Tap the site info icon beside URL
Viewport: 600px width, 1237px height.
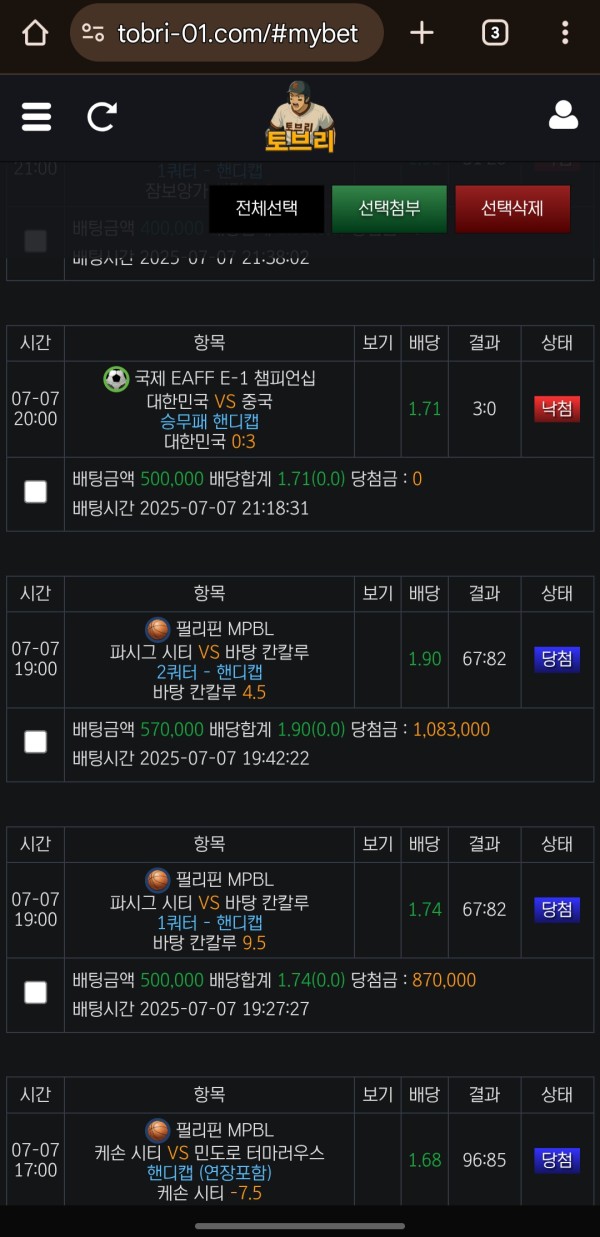(x=93, y=33)
